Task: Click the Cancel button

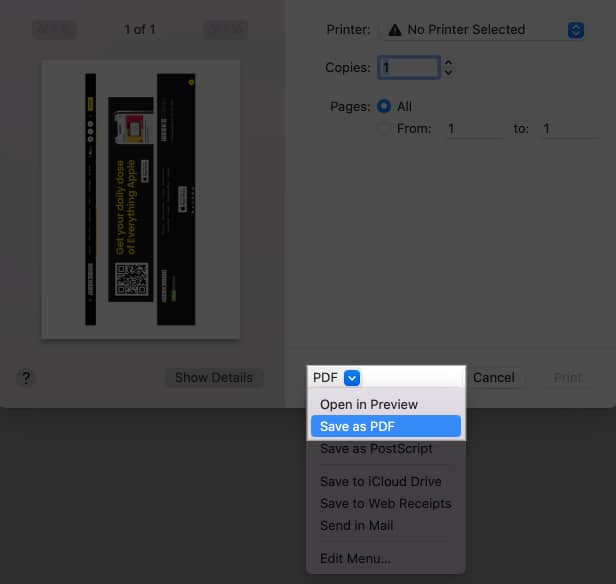Action: (493, 378)
